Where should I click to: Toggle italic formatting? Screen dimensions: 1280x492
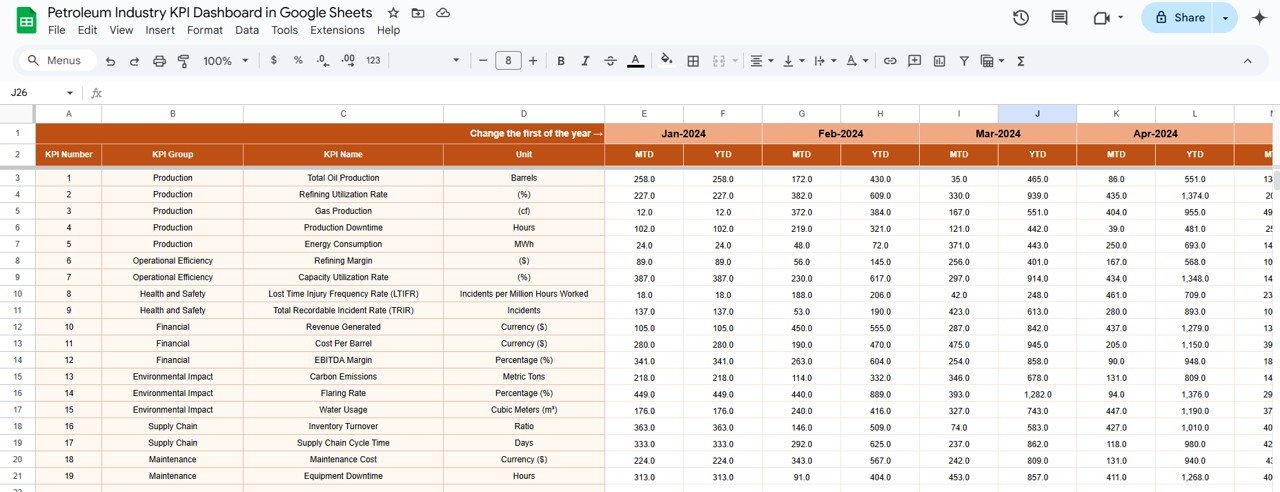click(586, 61)
